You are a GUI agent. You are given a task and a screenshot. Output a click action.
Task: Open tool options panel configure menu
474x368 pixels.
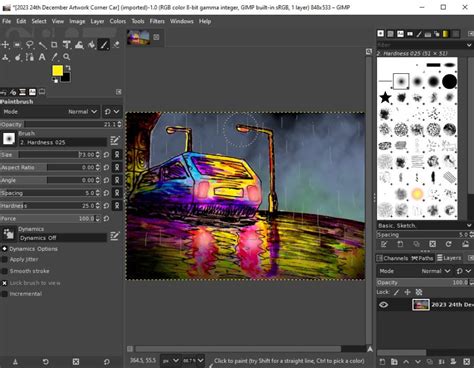[119, 92]
